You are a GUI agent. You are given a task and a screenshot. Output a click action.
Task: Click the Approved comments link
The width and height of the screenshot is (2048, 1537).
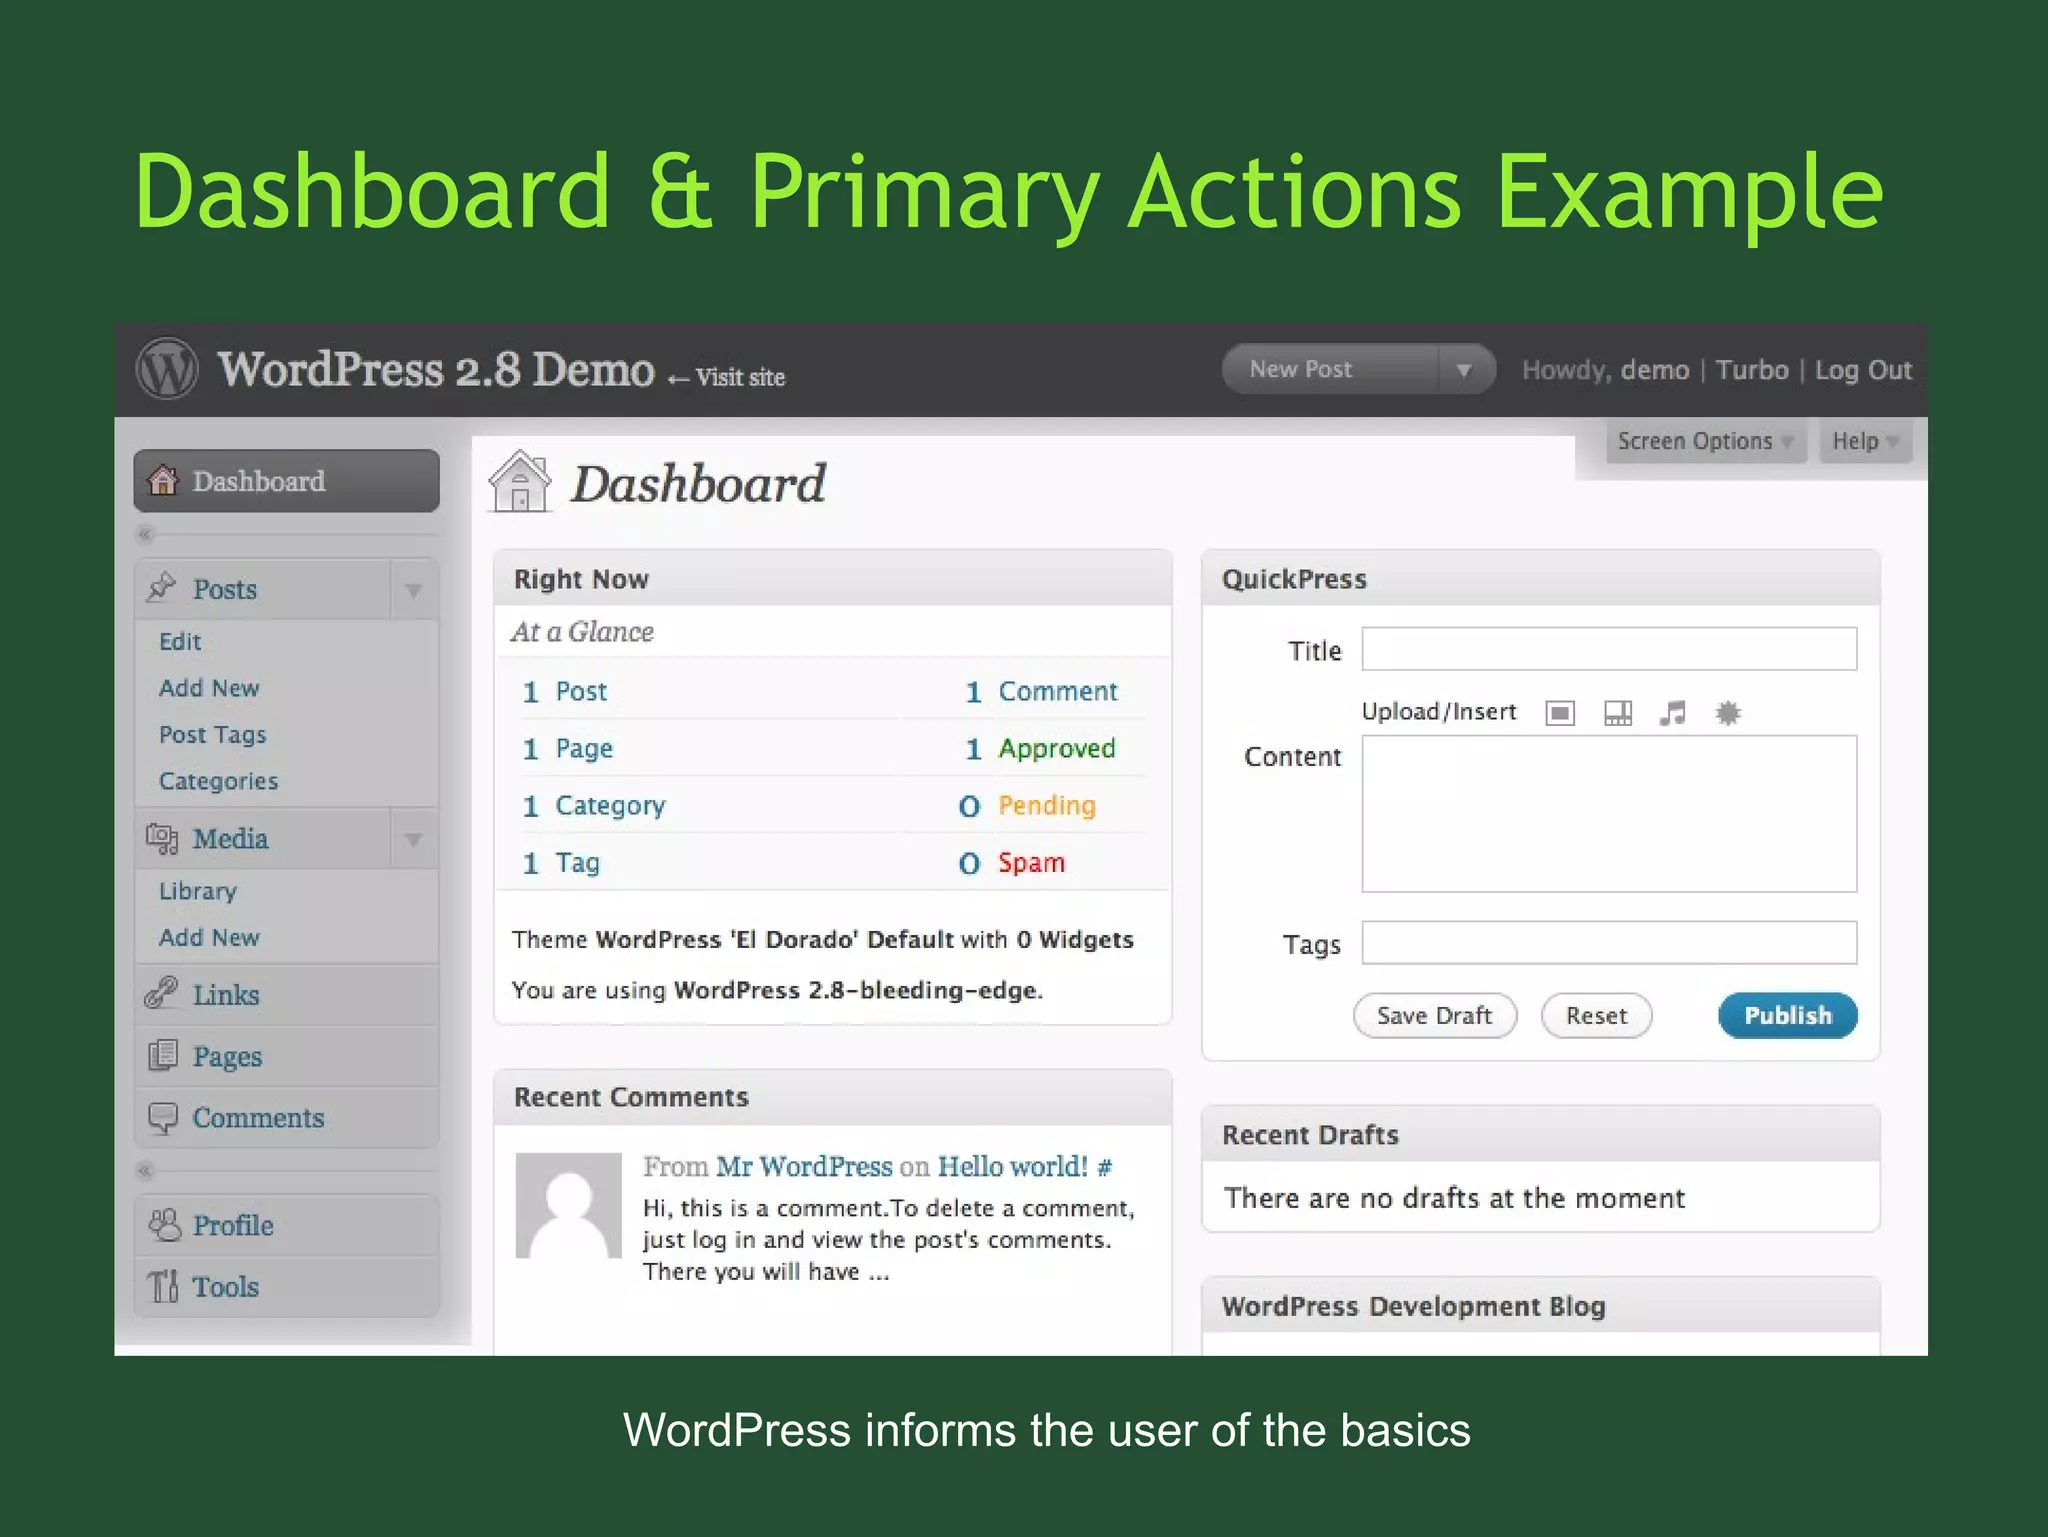pyautogui.click(x=1057, y=748)
